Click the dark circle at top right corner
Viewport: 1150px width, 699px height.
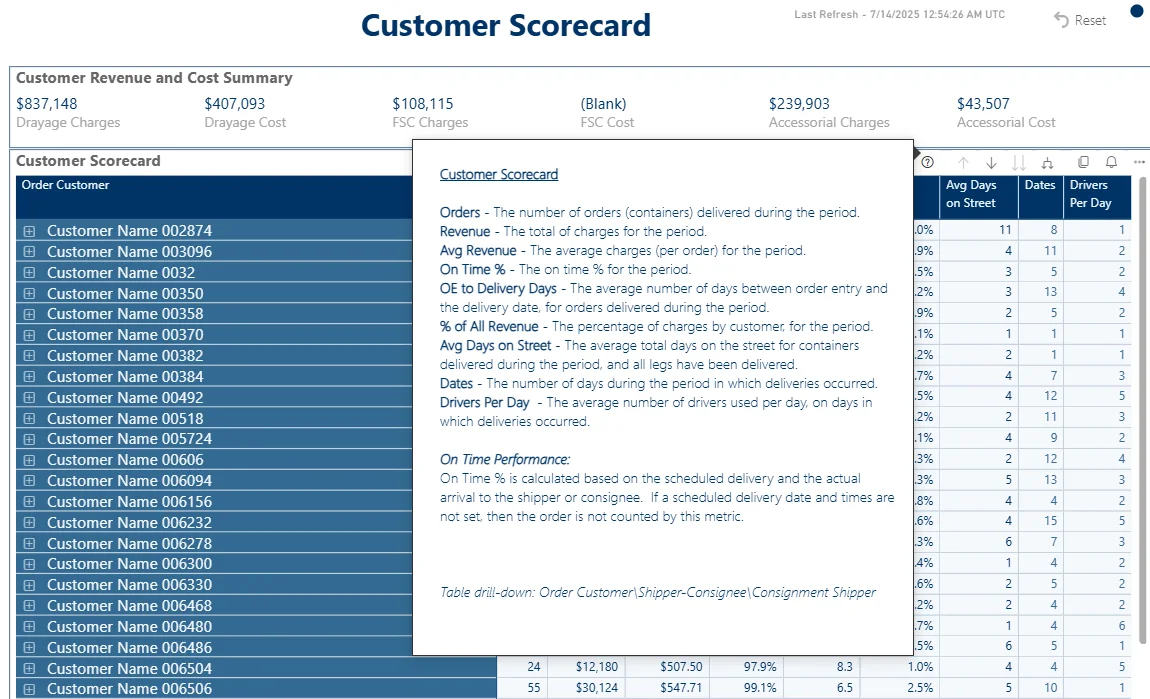1137,10
